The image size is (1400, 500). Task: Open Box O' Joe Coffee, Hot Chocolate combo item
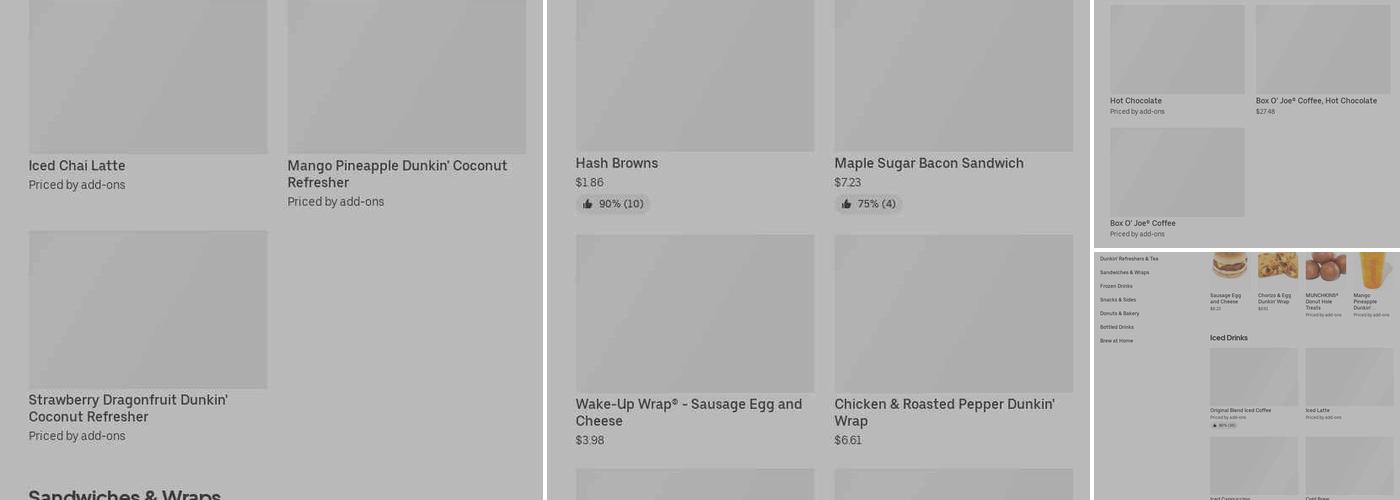pyautogui.click(x=1316, y=101)
